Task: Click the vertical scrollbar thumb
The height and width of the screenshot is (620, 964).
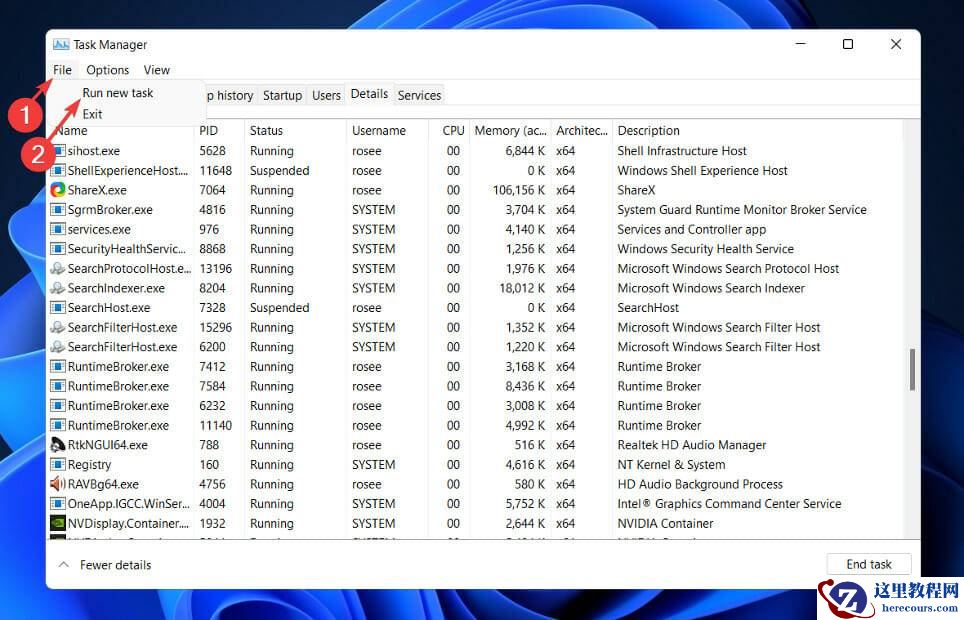Action: [911, 370]
